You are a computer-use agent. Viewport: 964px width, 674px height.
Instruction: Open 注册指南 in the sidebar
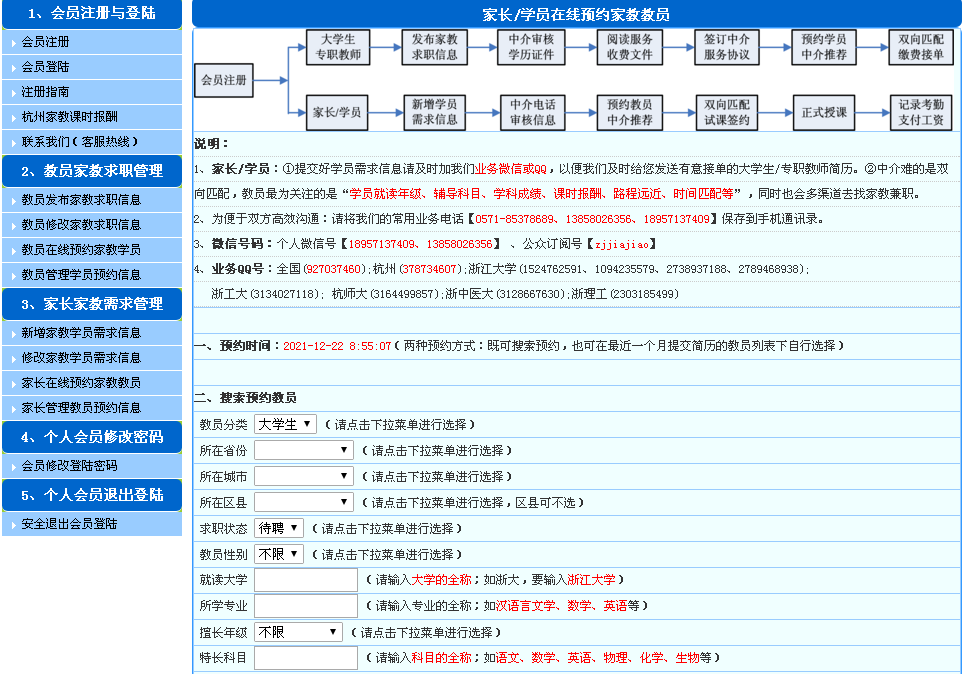click(x=46, y=92)
